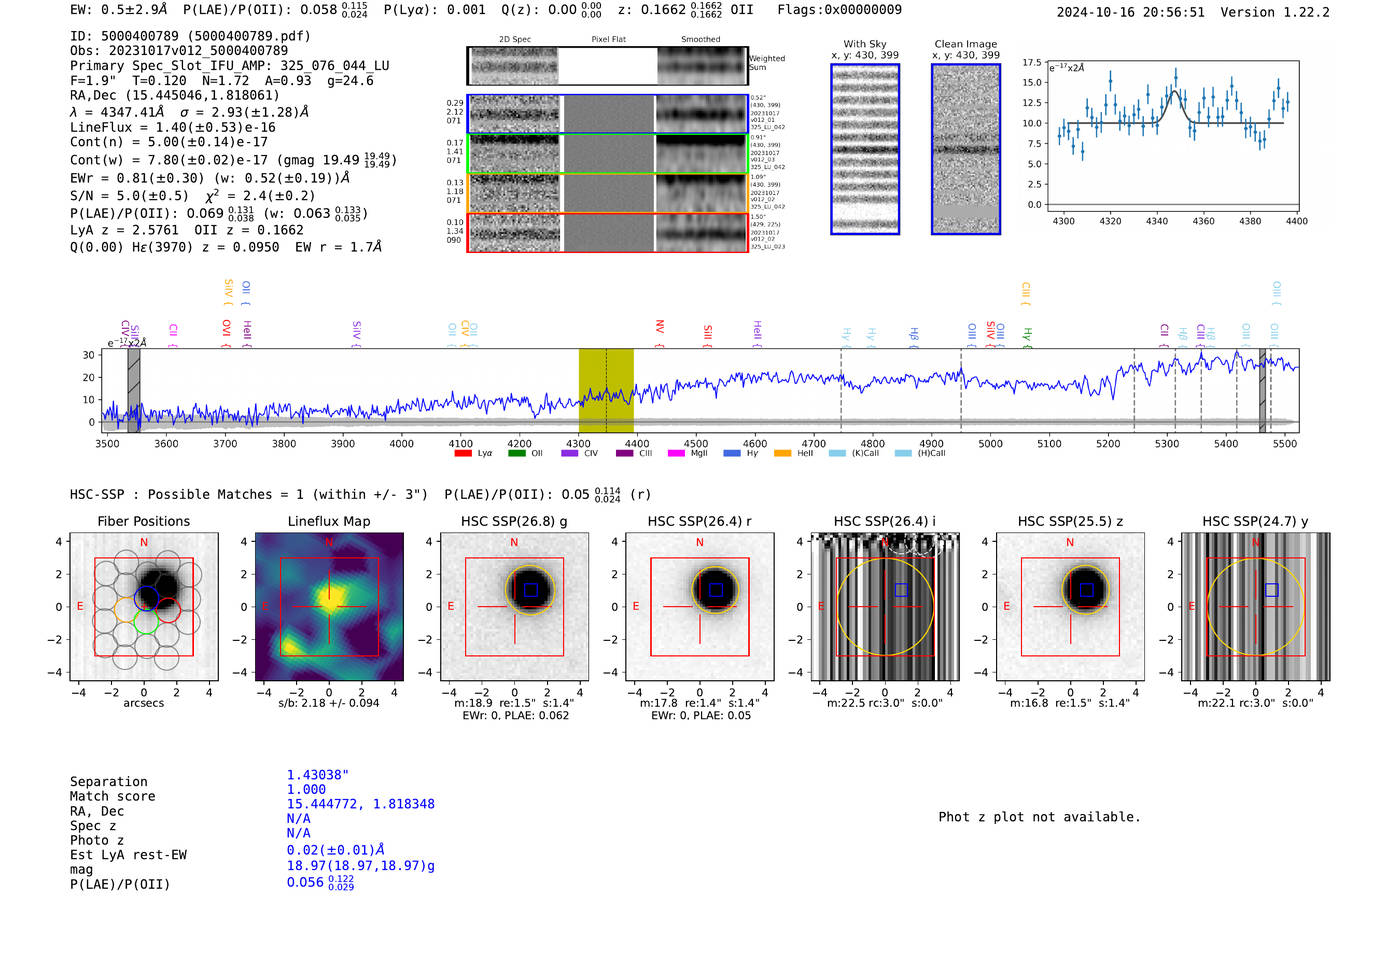Image resolution: width=1400 pixels, height=953 pixels.
Task: Click the Lyα red legend swatch
Action: click(462, 454)
